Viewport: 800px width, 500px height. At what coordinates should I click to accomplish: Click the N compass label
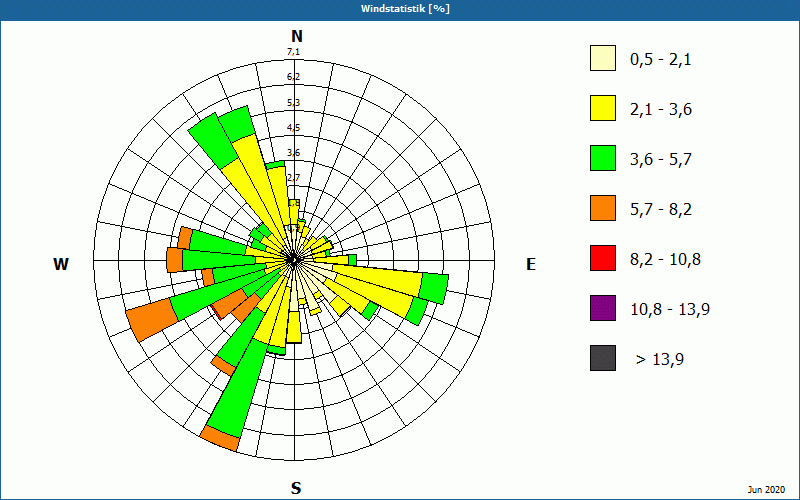pyautogui.click(x=296, y=36)
